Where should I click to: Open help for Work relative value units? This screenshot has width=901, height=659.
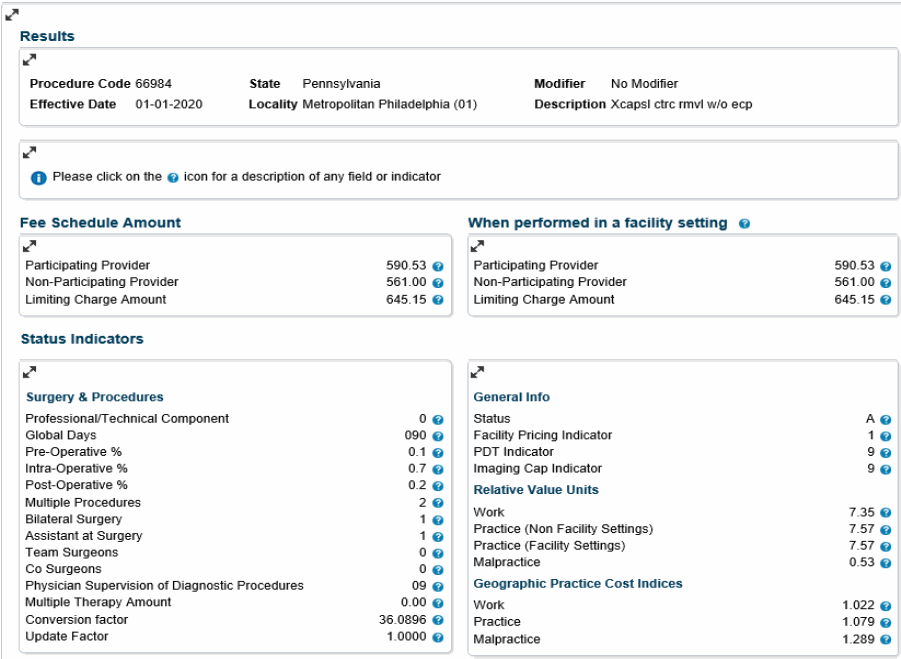tap(886, 511)
